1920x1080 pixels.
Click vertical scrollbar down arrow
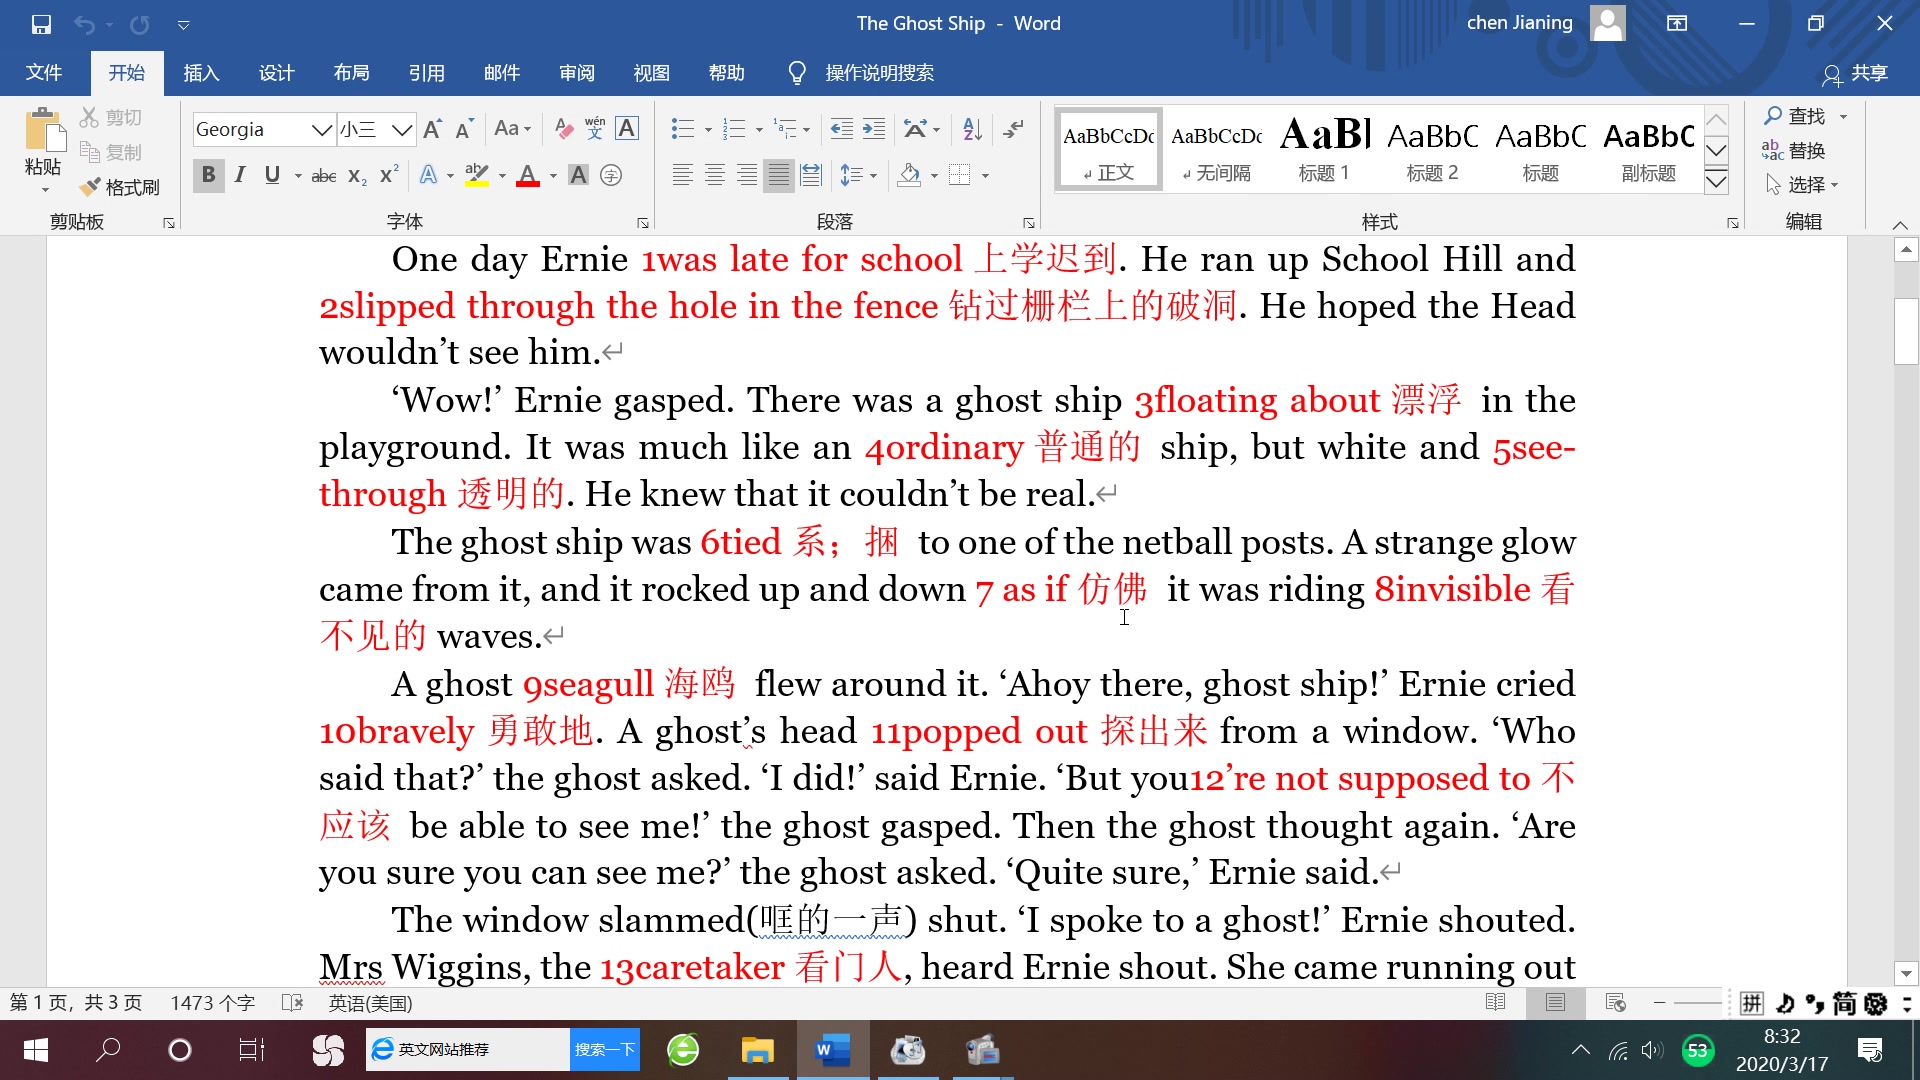(1906, 972)
